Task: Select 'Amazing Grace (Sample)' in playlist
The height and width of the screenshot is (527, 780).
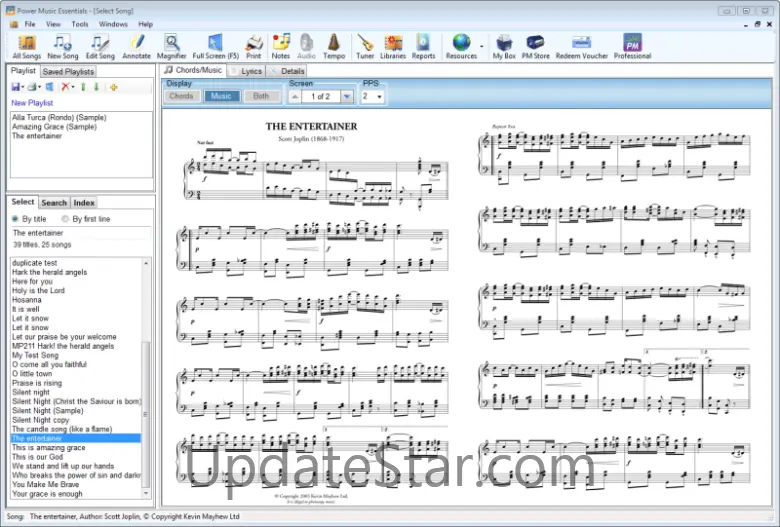Action: [x=54, y=127]
